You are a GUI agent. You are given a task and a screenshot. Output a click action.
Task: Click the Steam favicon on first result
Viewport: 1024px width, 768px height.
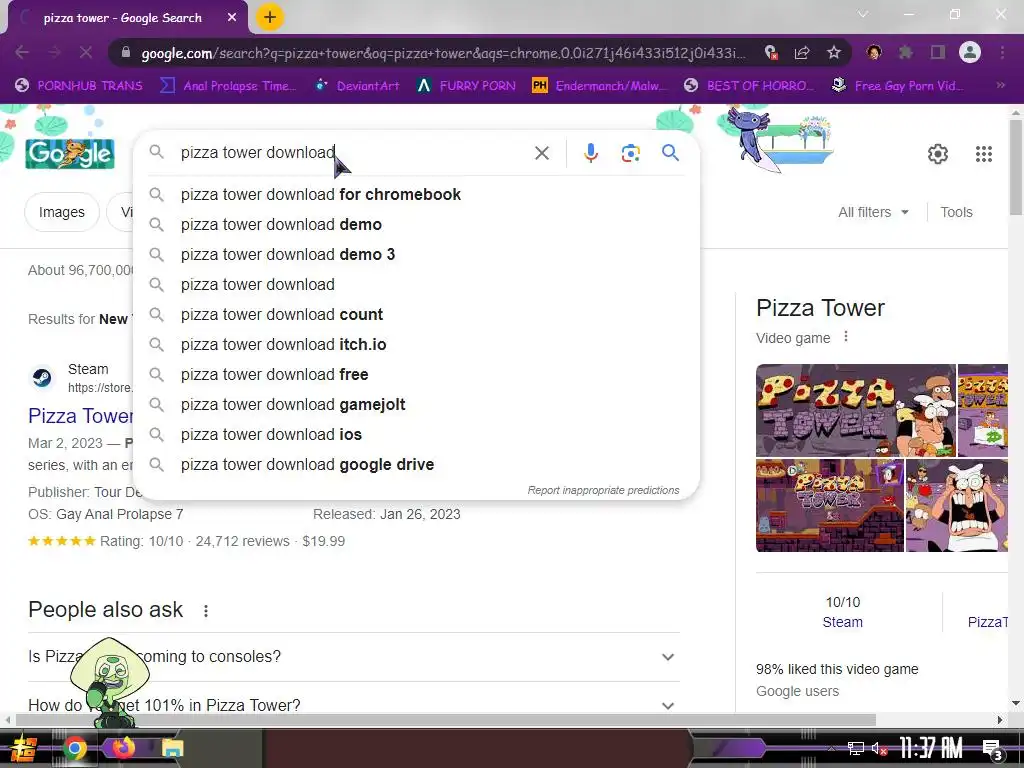coord(42,377)
